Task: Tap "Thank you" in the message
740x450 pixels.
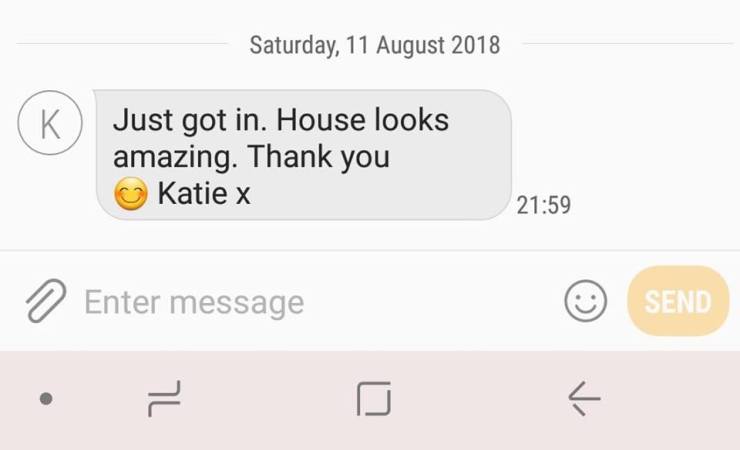Action: (x=319, y=157)
